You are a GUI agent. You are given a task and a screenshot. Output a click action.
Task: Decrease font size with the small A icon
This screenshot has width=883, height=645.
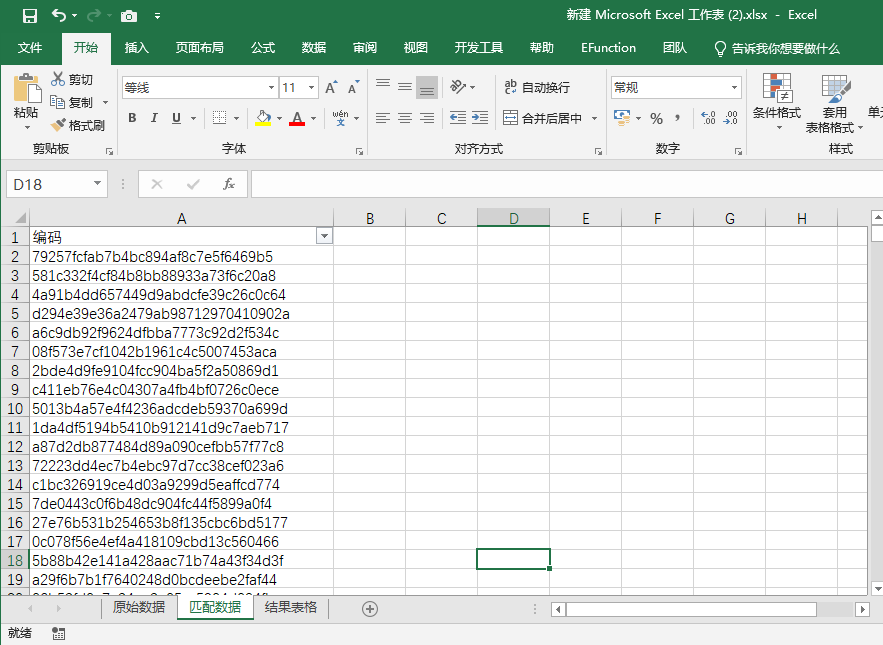pos(353,87)
